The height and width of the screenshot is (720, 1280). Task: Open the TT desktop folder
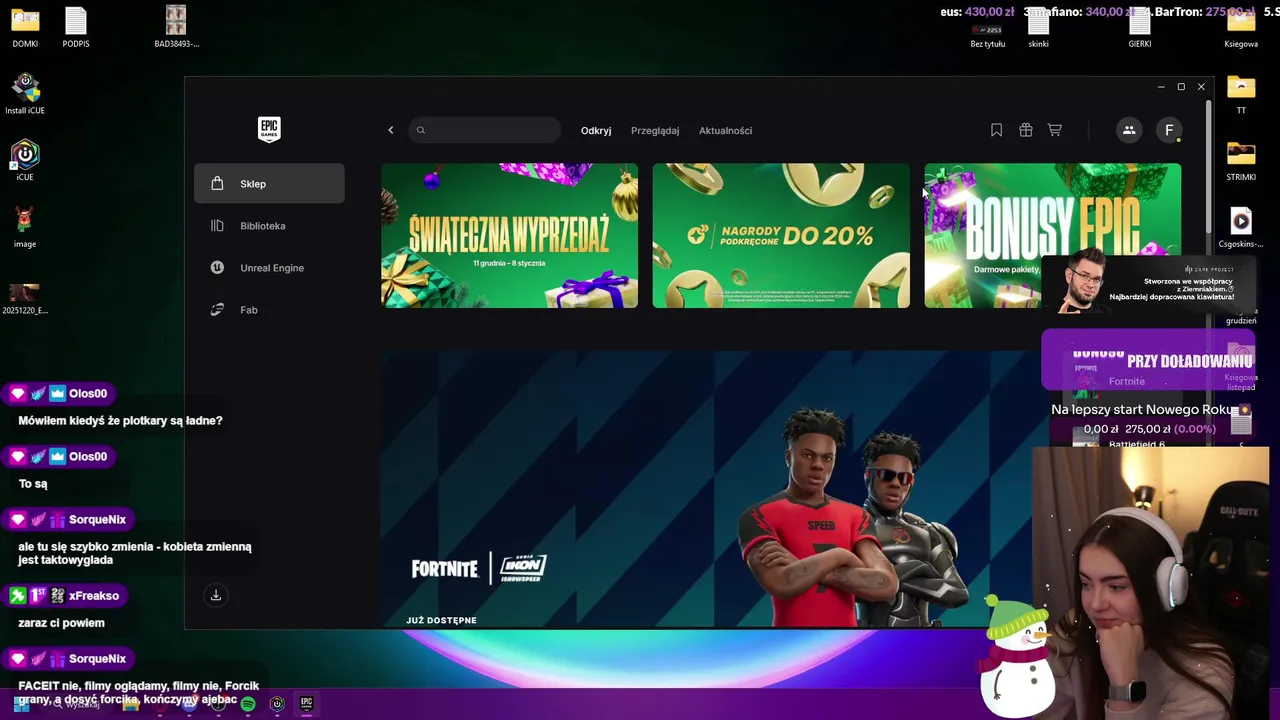coord(1241,95)
